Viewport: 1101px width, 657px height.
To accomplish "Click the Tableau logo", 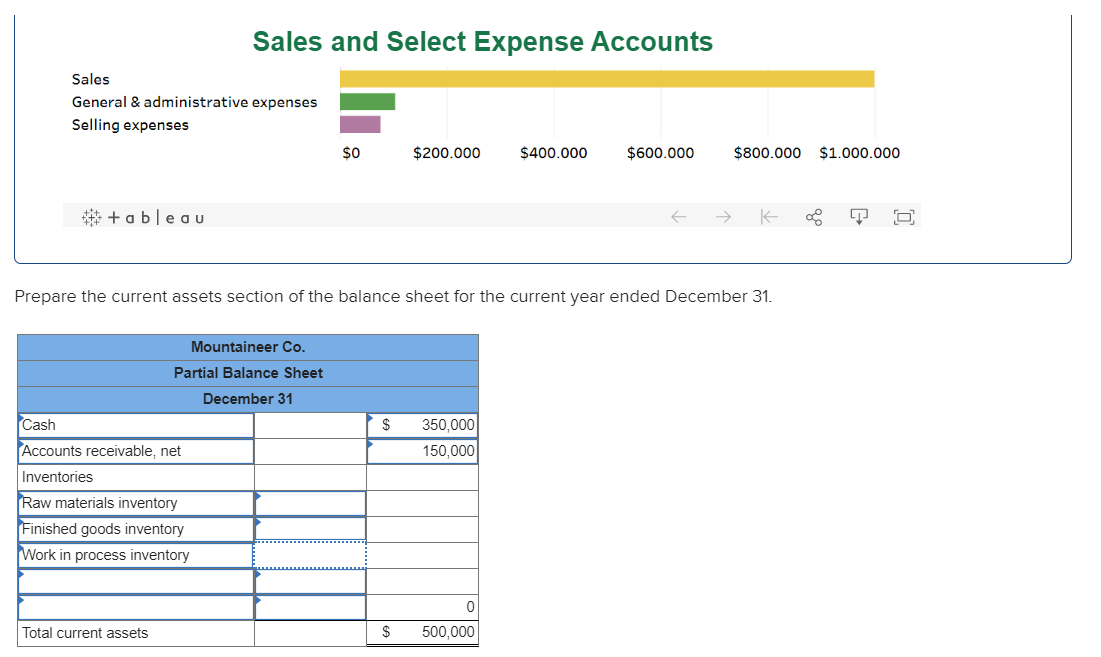I will (143, 218).
